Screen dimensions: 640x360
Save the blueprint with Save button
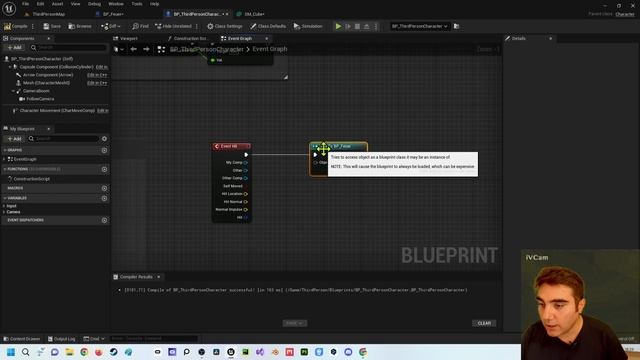tap(52, 26)
